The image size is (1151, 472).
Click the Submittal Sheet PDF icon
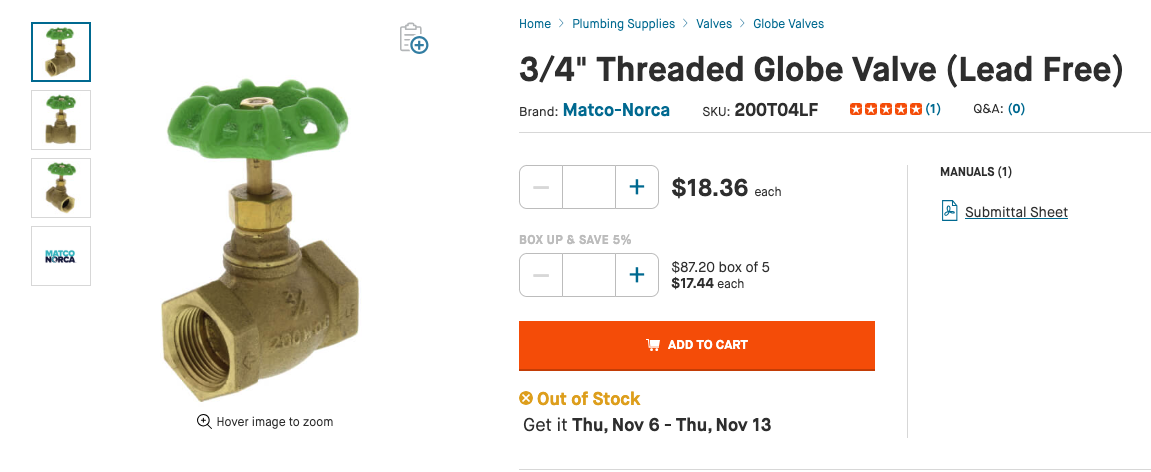[x=949, y=211]
